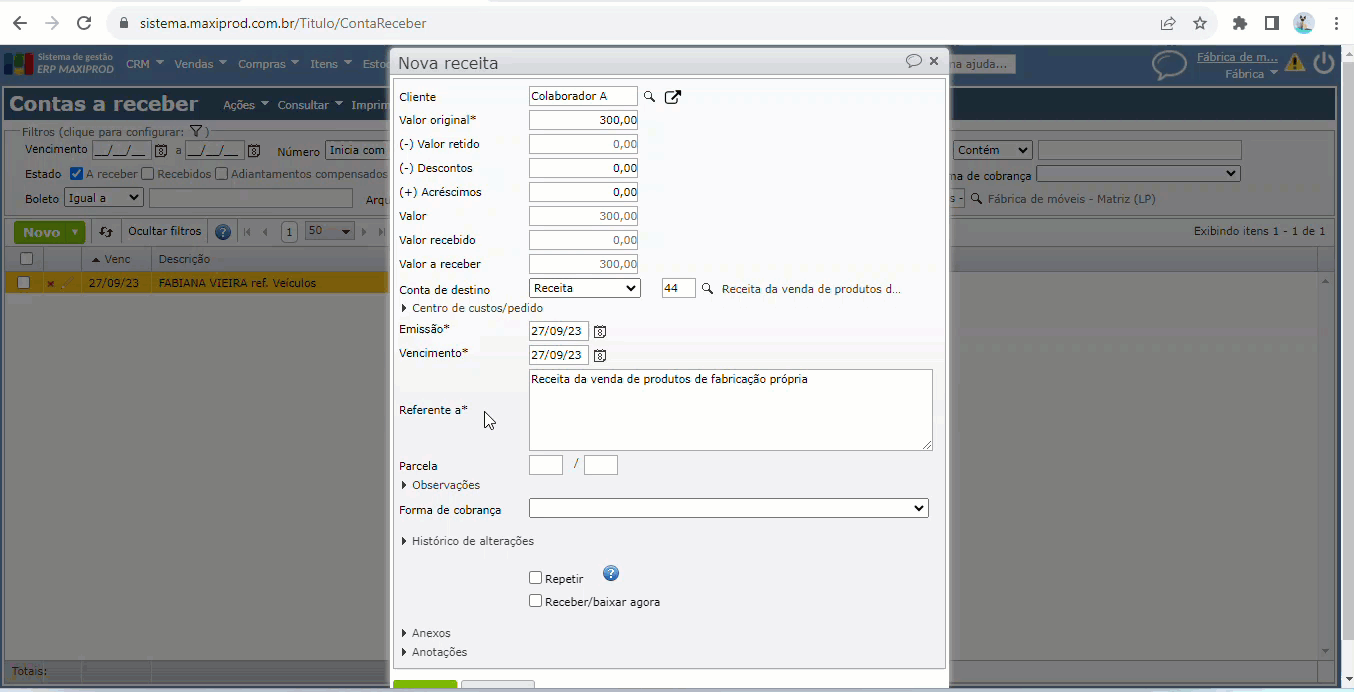Reload the browser page
The width and height of the screenshot is (1354, 692).
pos(84,23)
